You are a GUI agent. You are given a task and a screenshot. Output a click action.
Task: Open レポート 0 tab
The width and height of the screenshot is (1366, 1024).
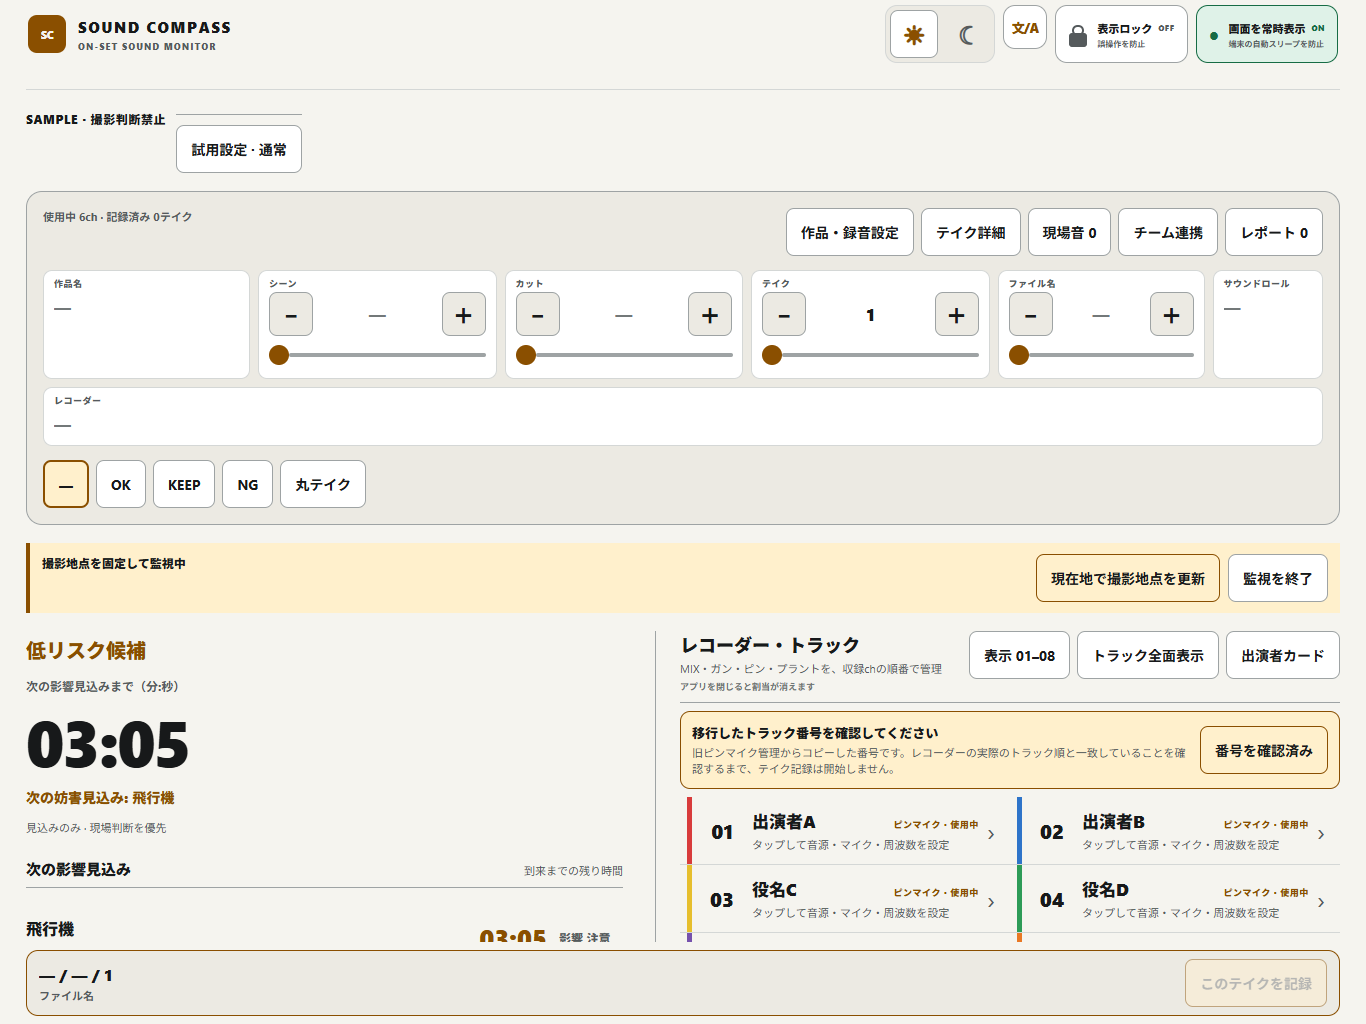point(1274,232)
